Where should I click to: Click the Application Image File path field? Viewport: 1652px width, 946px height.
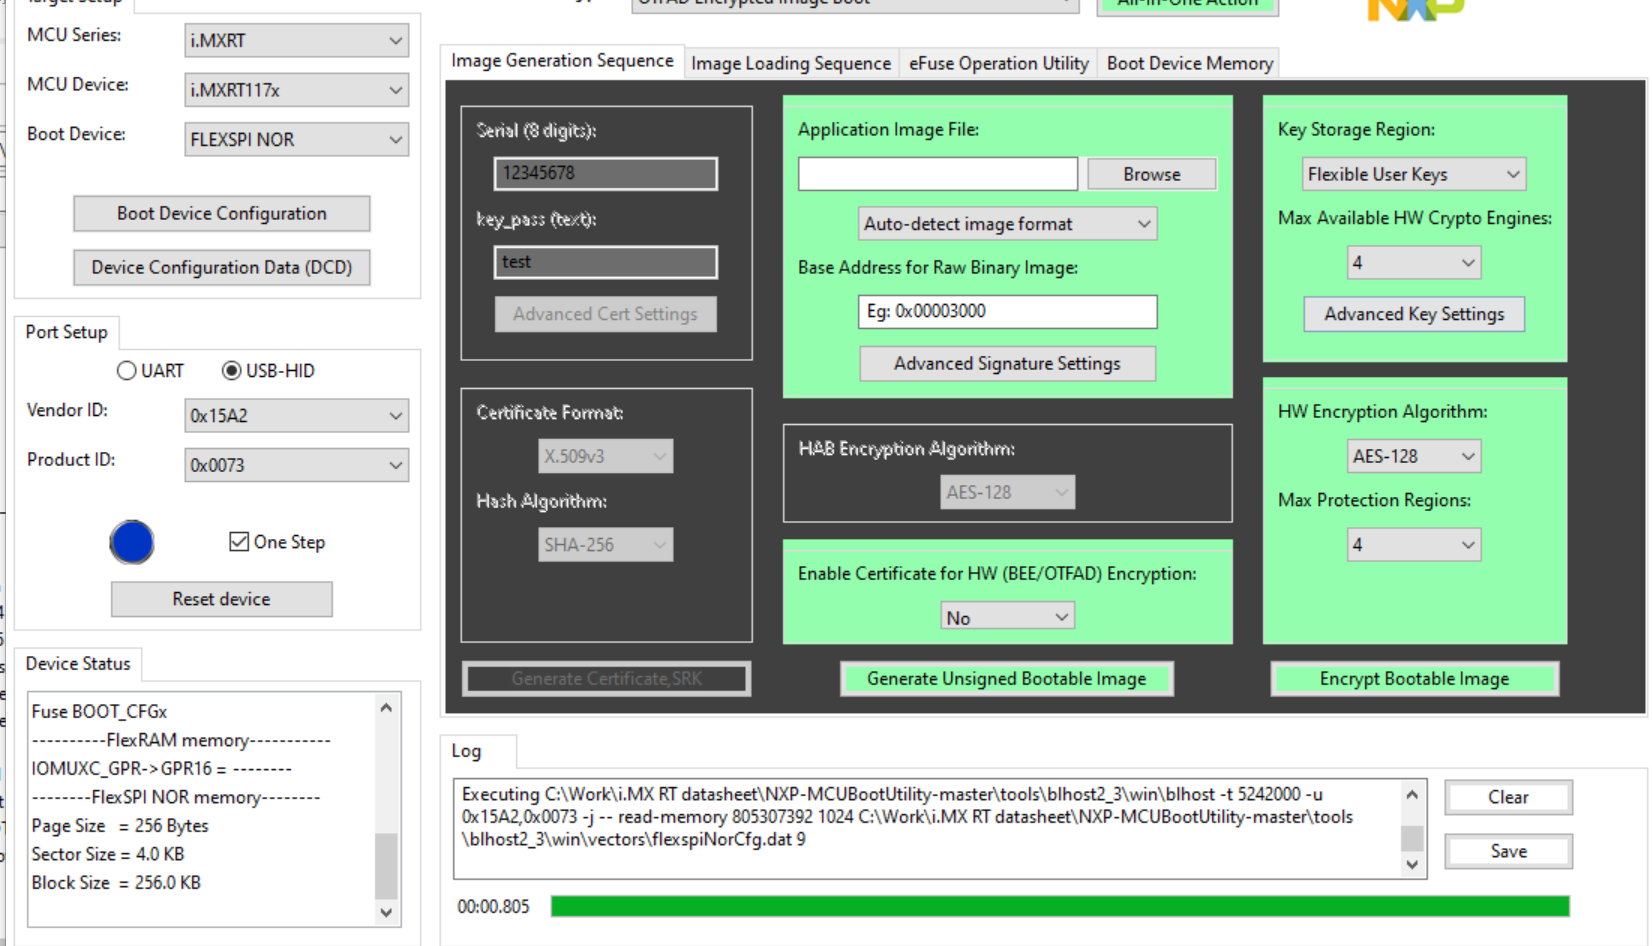(938, 174)
